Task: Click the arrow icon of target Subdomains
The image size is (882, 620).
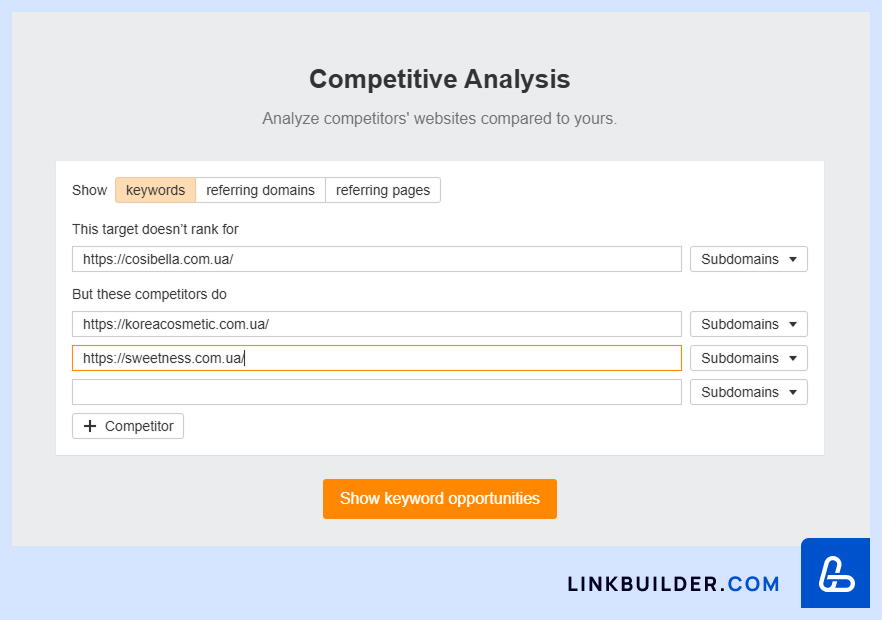Action: pyautogui.click(x=793, y=259)
